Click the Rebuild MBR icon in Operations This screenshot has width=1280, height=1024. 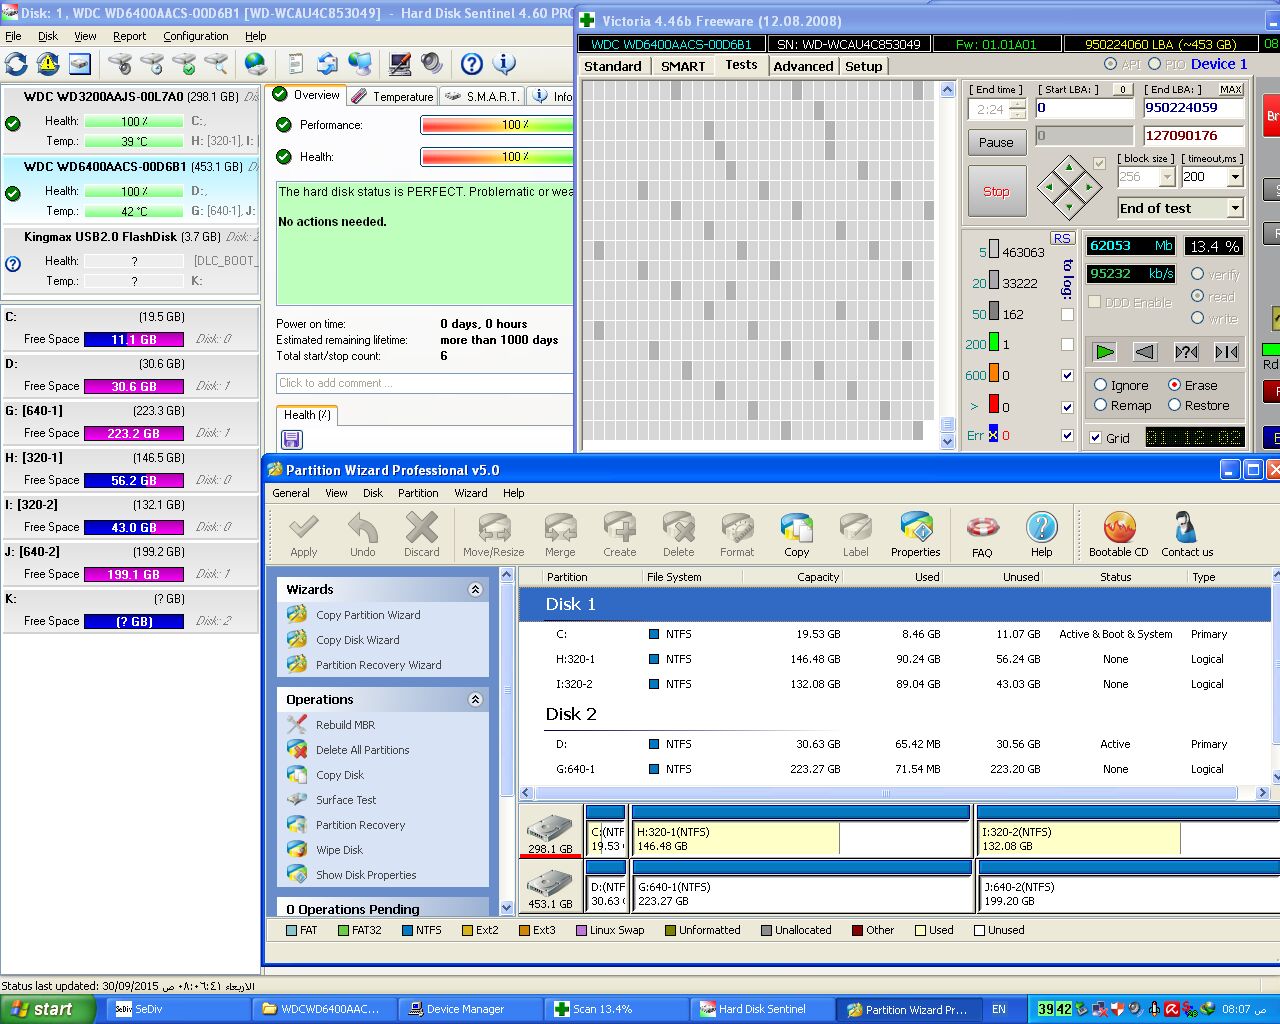pos(297,724)
